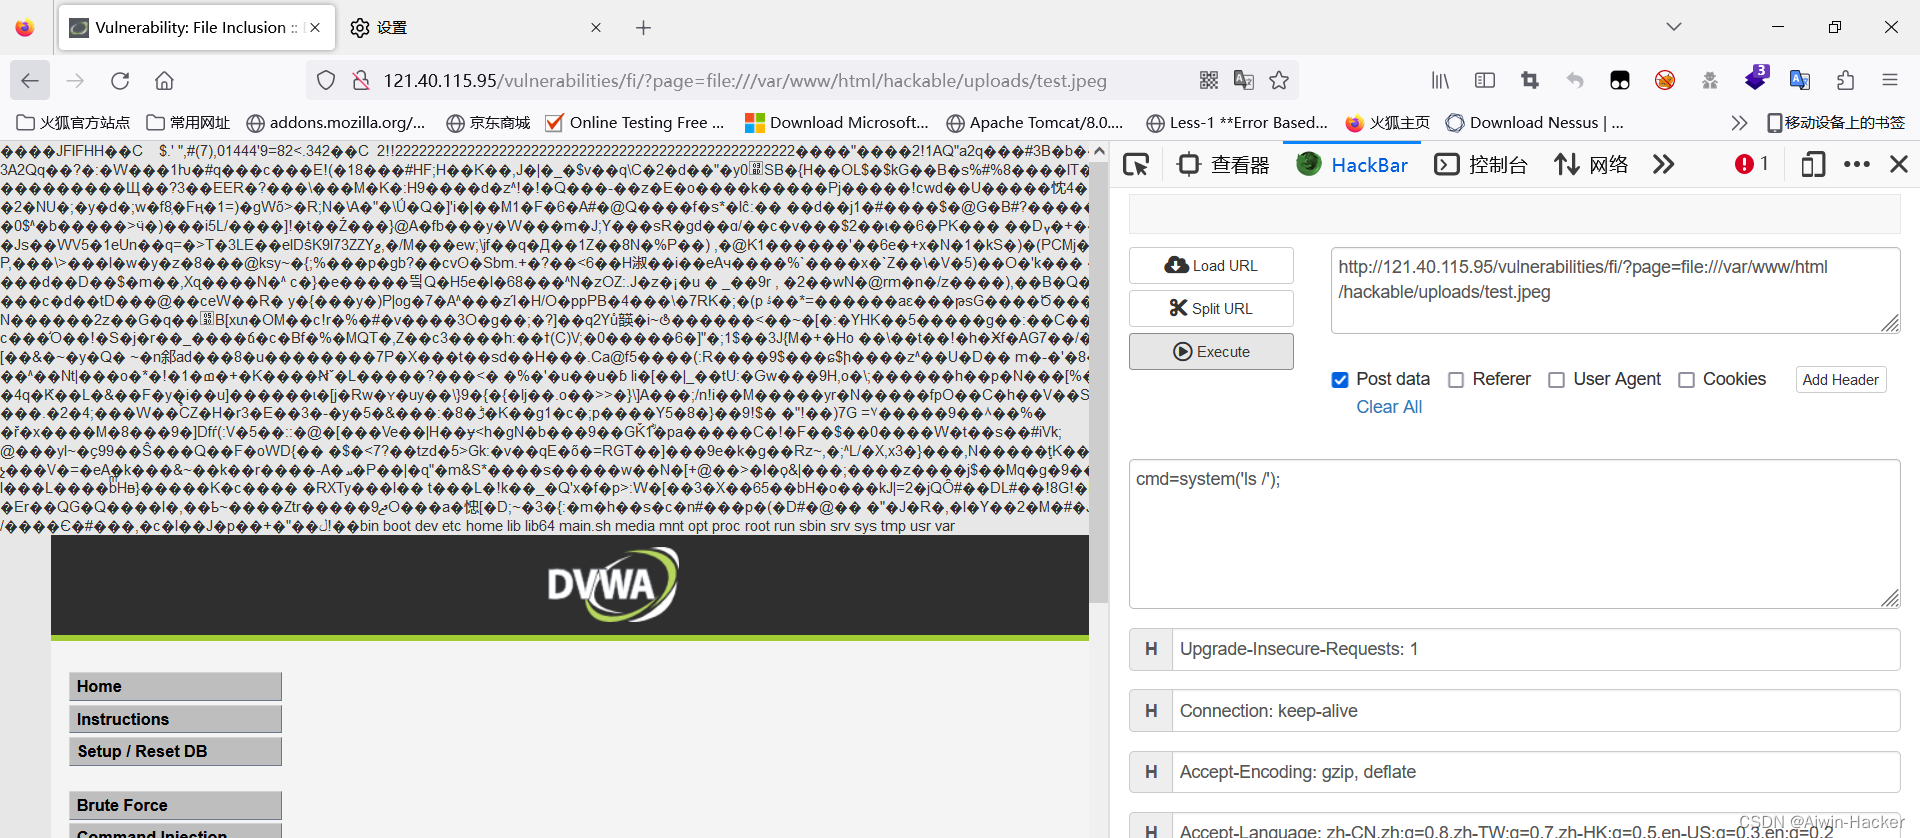Focus the post data cmd text area
The width and height of the screenshot is (1920, 838).
coord(1514,534)
